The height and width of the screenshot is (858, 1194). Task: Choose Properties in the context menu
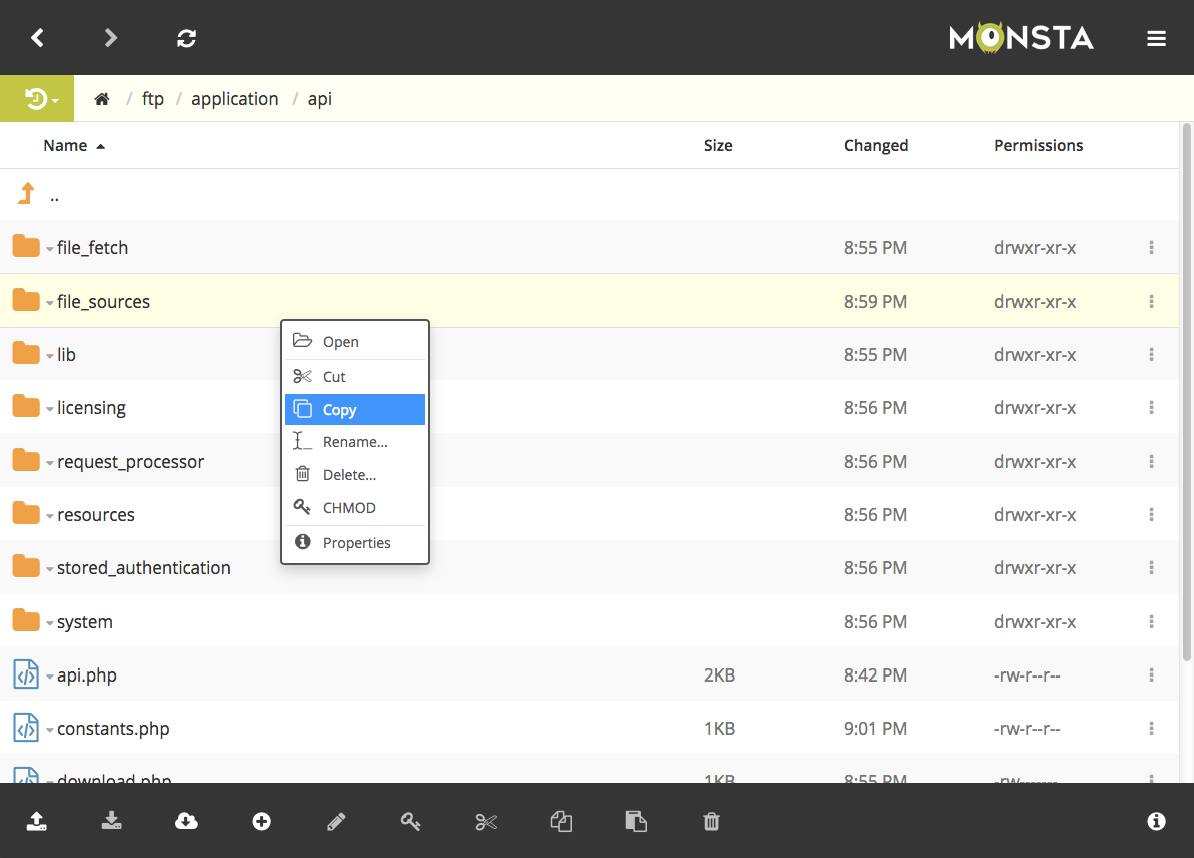pyautogui.click(x=355, y=543)
